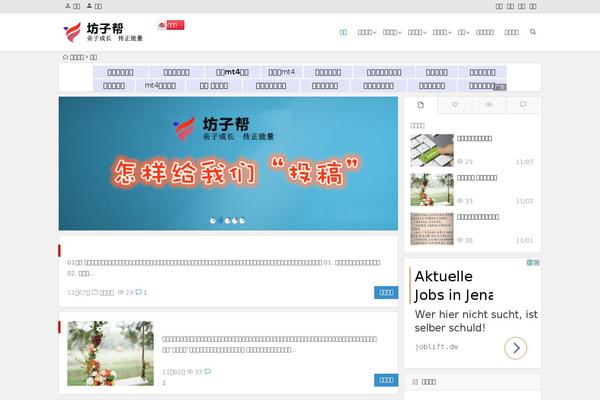Image resolution: width=600 pixels, height=400 pixels.
Task: Click the bold tag with mt4 in middle
Action: click(232, 72)
